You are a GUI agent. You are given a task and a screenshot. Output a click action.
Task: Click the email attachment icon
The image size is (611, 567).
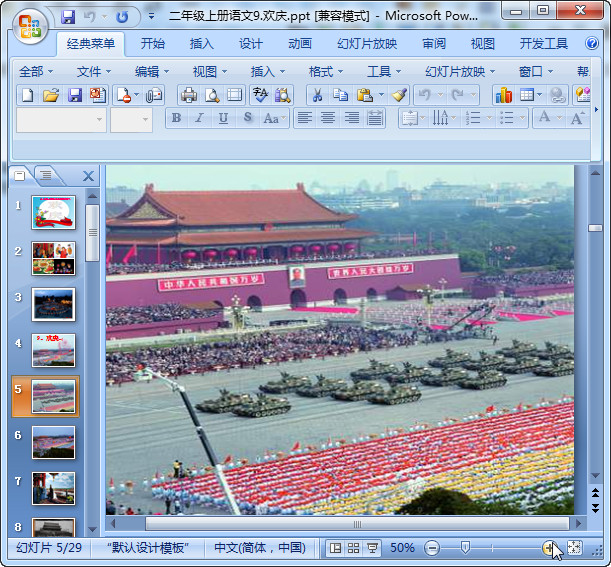pyautogui.click(x=154, y=95)
